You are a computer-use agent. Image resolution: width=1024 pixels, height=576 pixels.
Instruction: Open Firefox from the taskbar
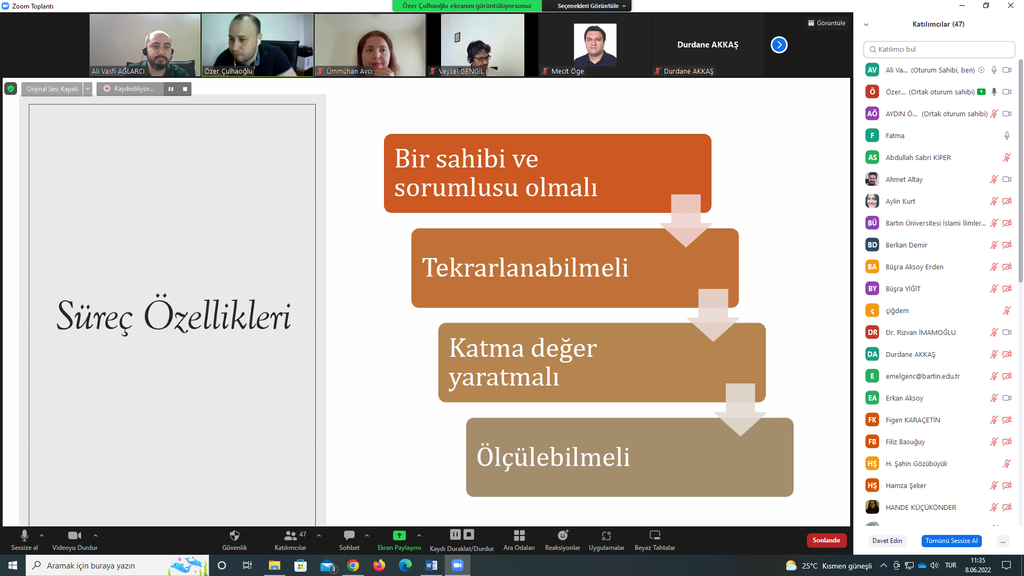379,566
